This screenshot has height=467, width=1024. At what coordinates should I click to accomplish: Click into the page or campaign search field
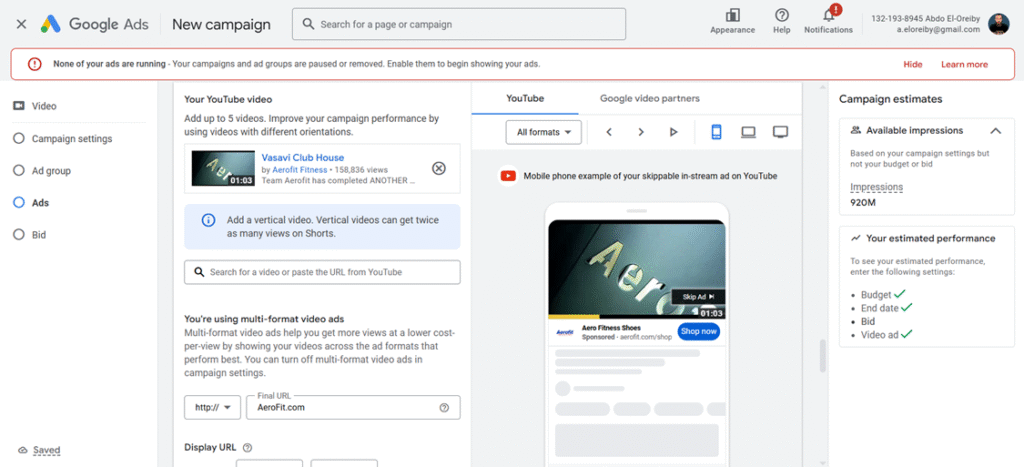click(x=458, y=24)
